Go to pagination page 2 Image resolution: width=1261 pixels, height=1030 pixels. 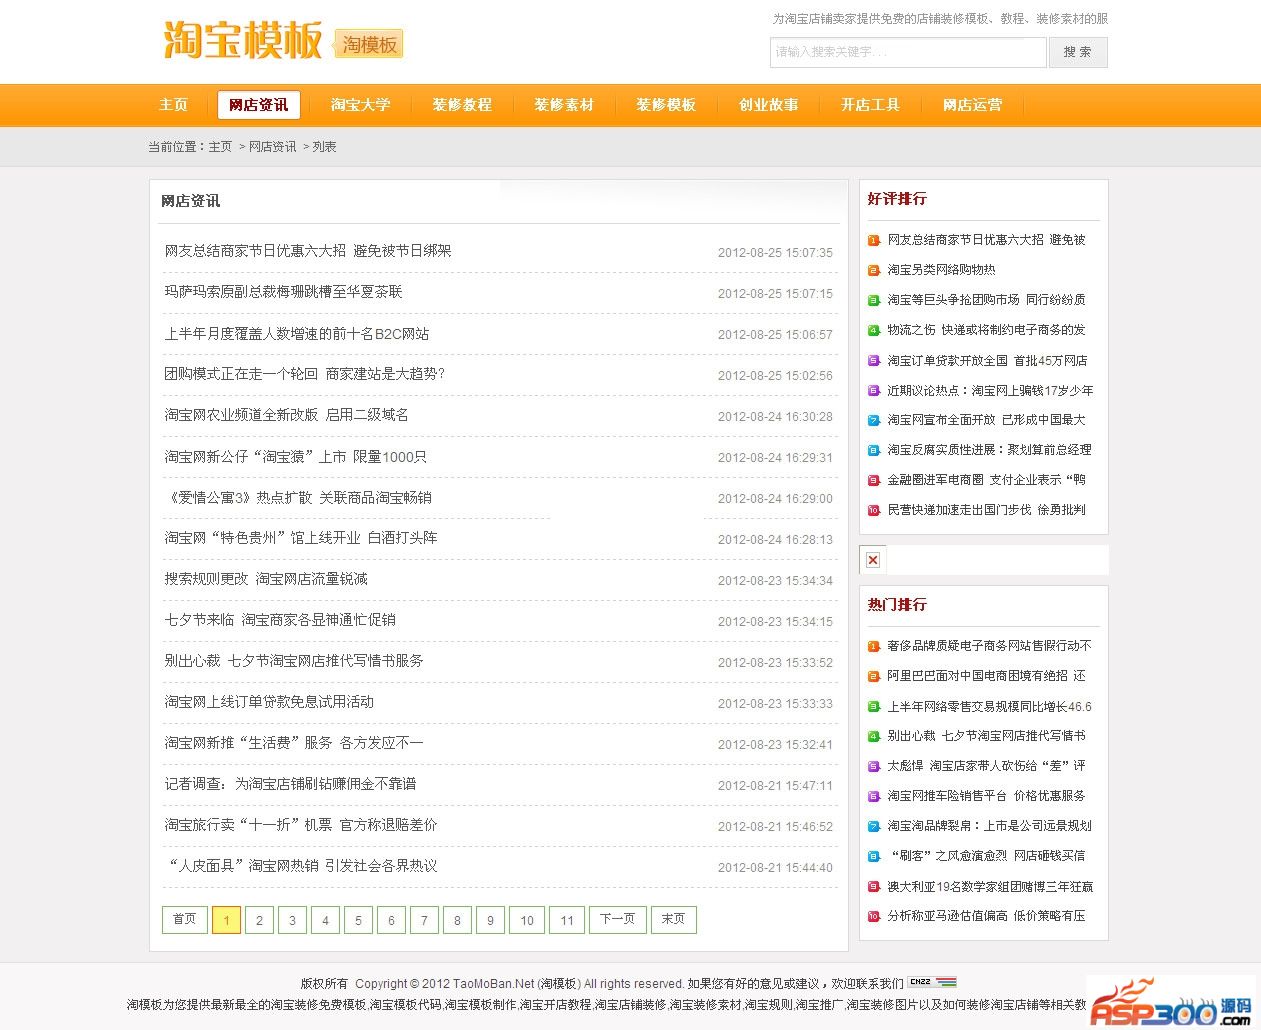click(259, 919)
